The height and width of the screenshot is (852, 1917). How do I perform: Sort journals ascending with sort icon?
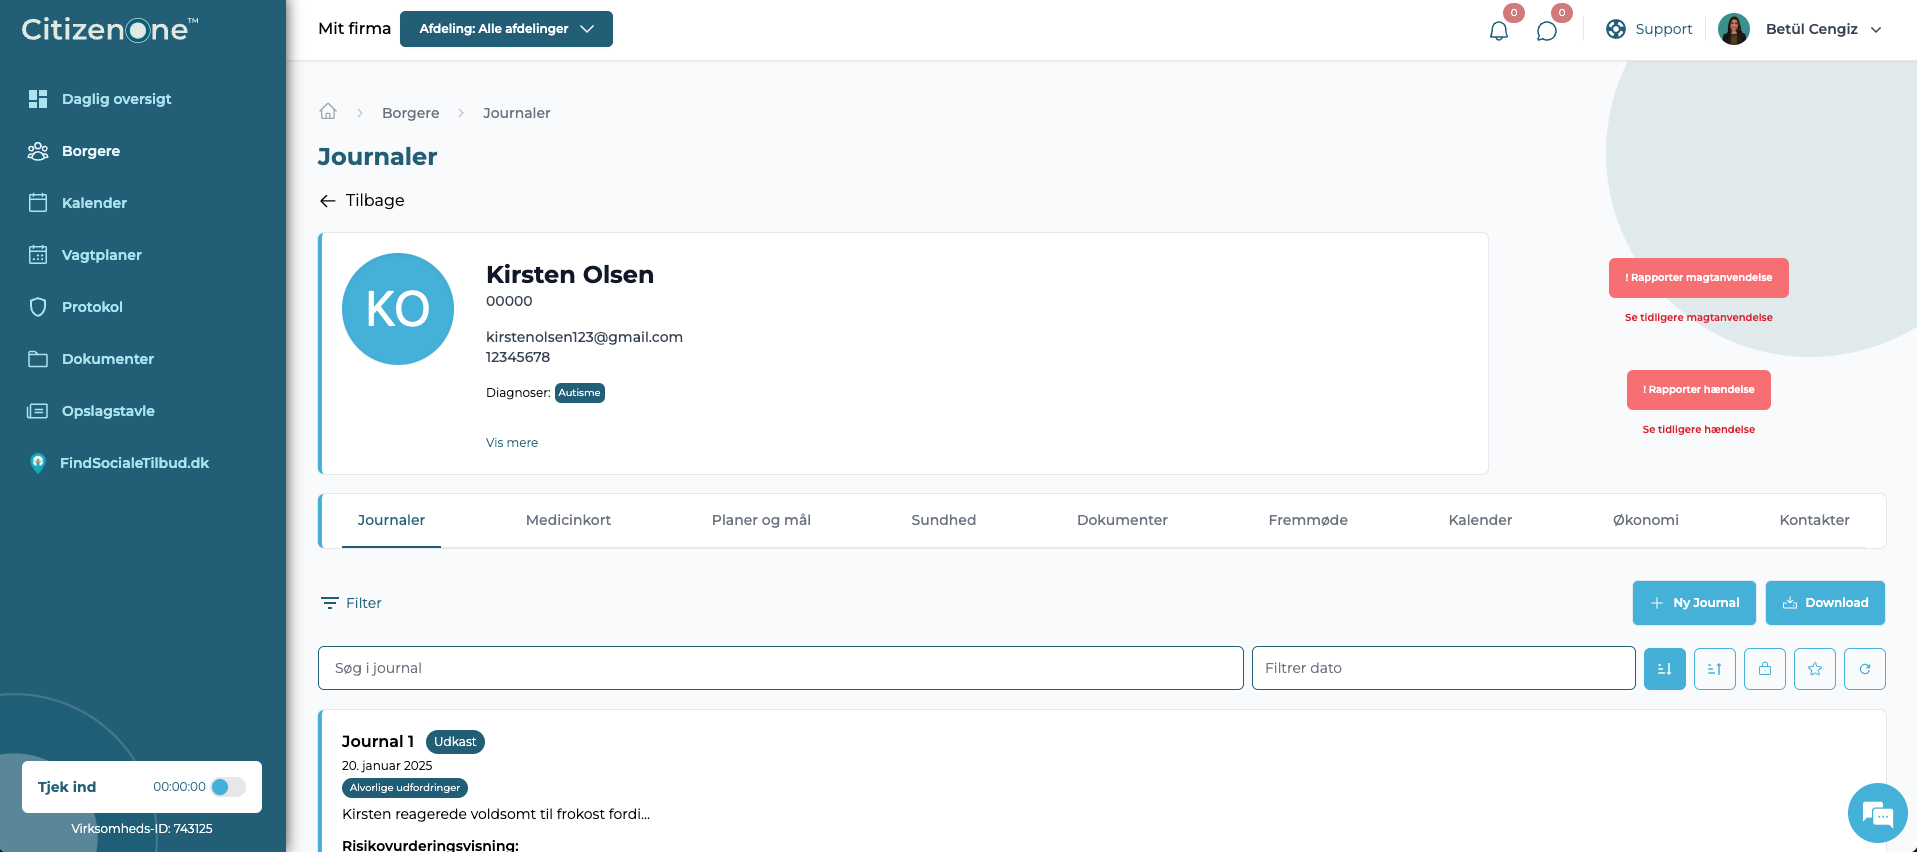click(1715, 669)
